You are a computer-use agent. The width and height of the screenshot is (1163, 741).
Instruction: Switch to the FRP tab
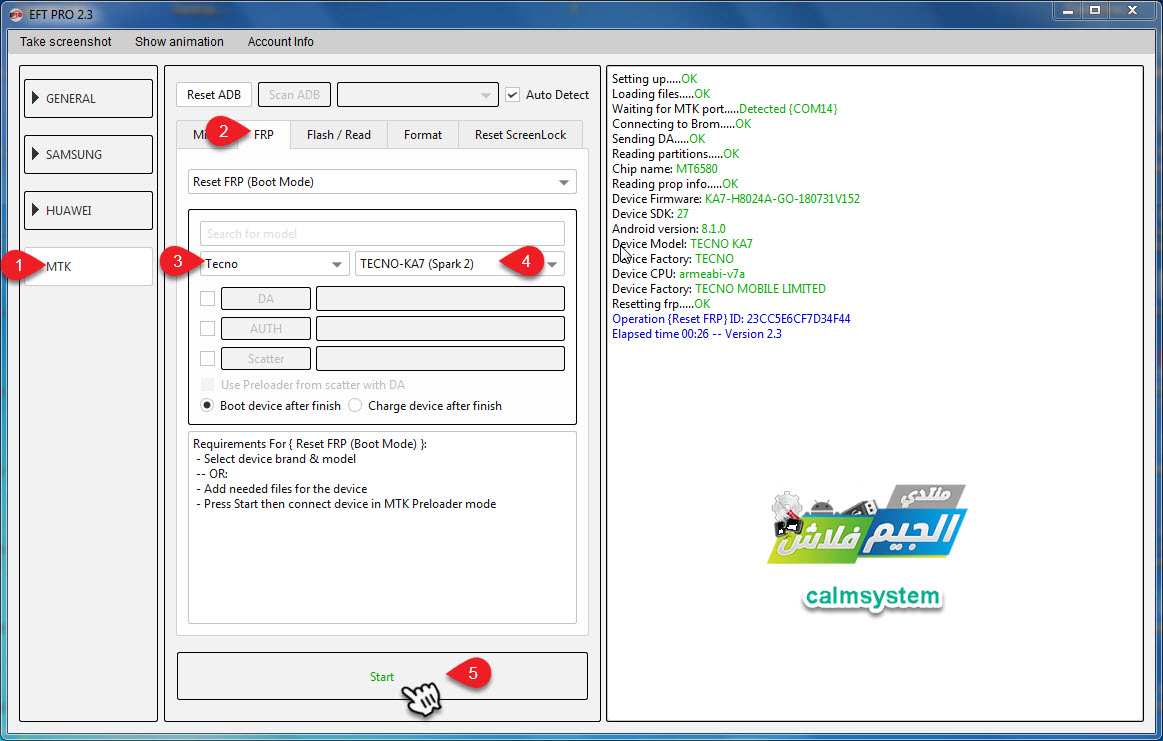263,134
